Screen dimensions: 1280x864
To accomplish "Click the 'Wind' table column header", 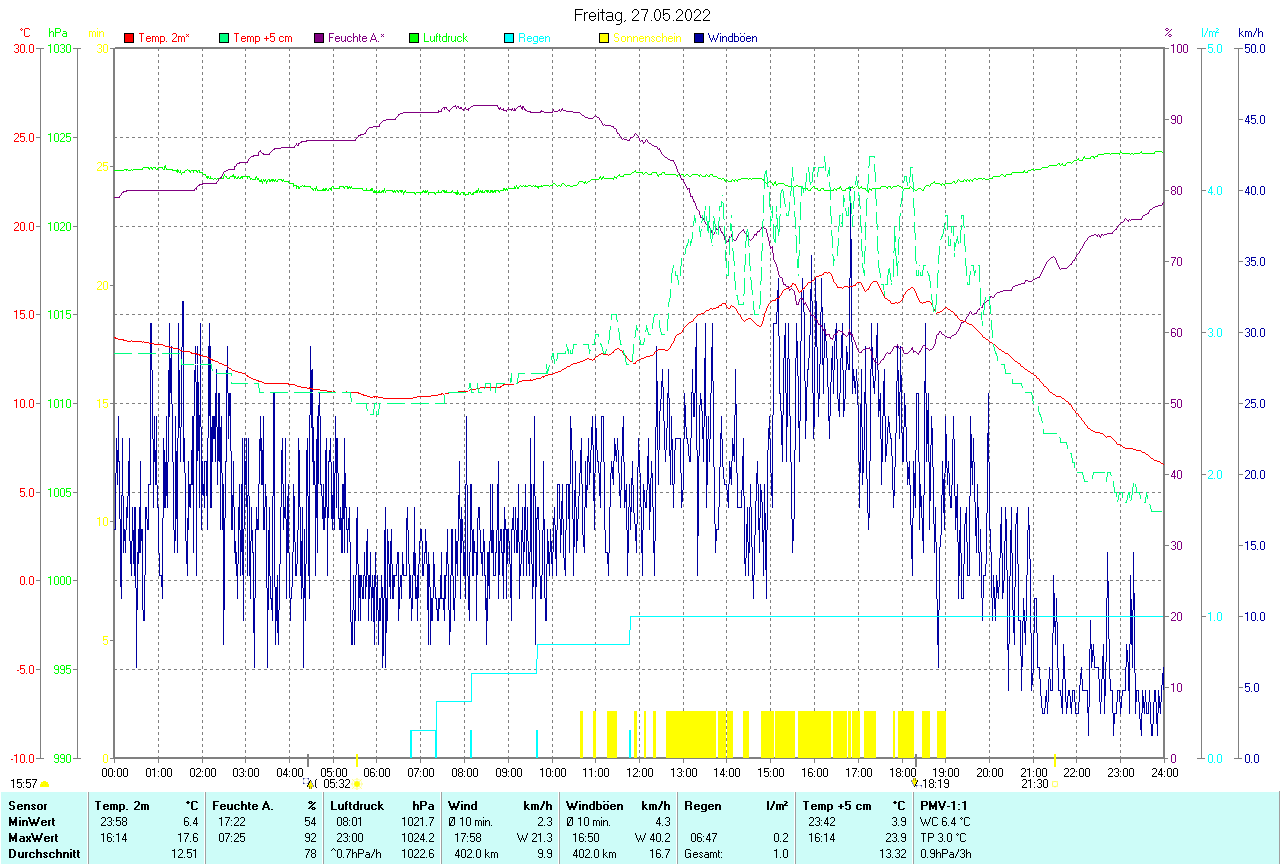I will click(x=463, y=805).
